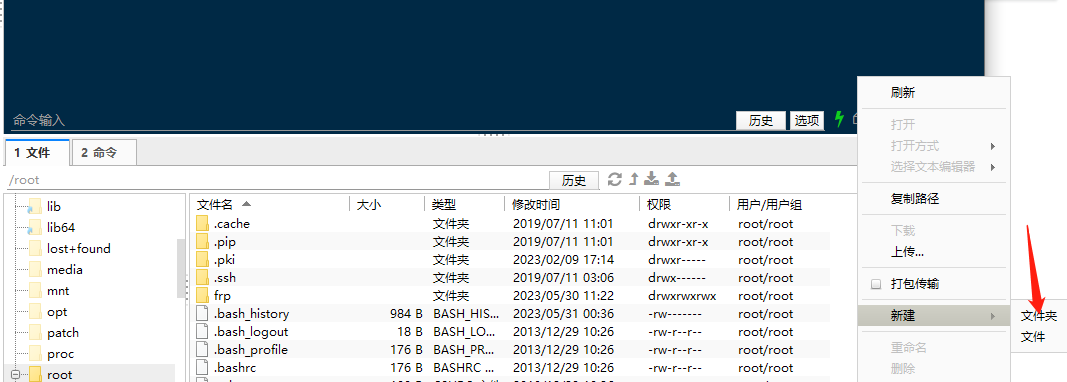Click the directory tree vertical scrollbar
This screenshot has width=1067, height=382.
click(x=180, y=269)
